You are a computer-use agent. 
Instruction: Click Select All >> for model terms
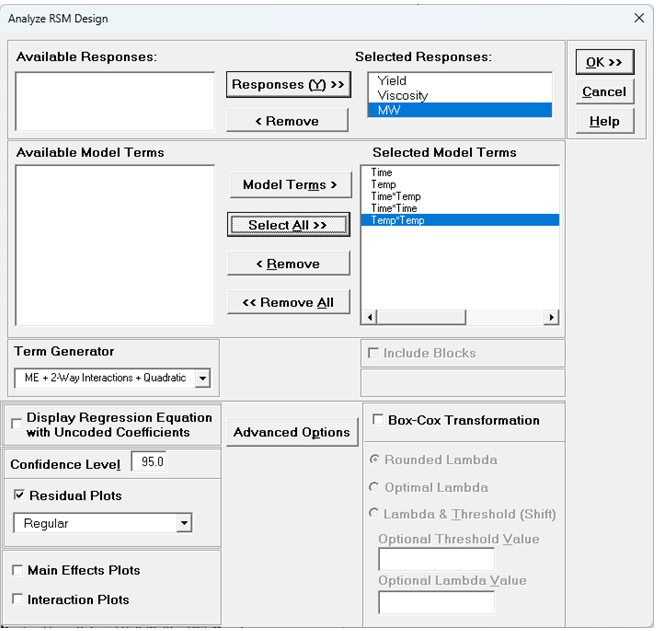click(x=288, y=225)
